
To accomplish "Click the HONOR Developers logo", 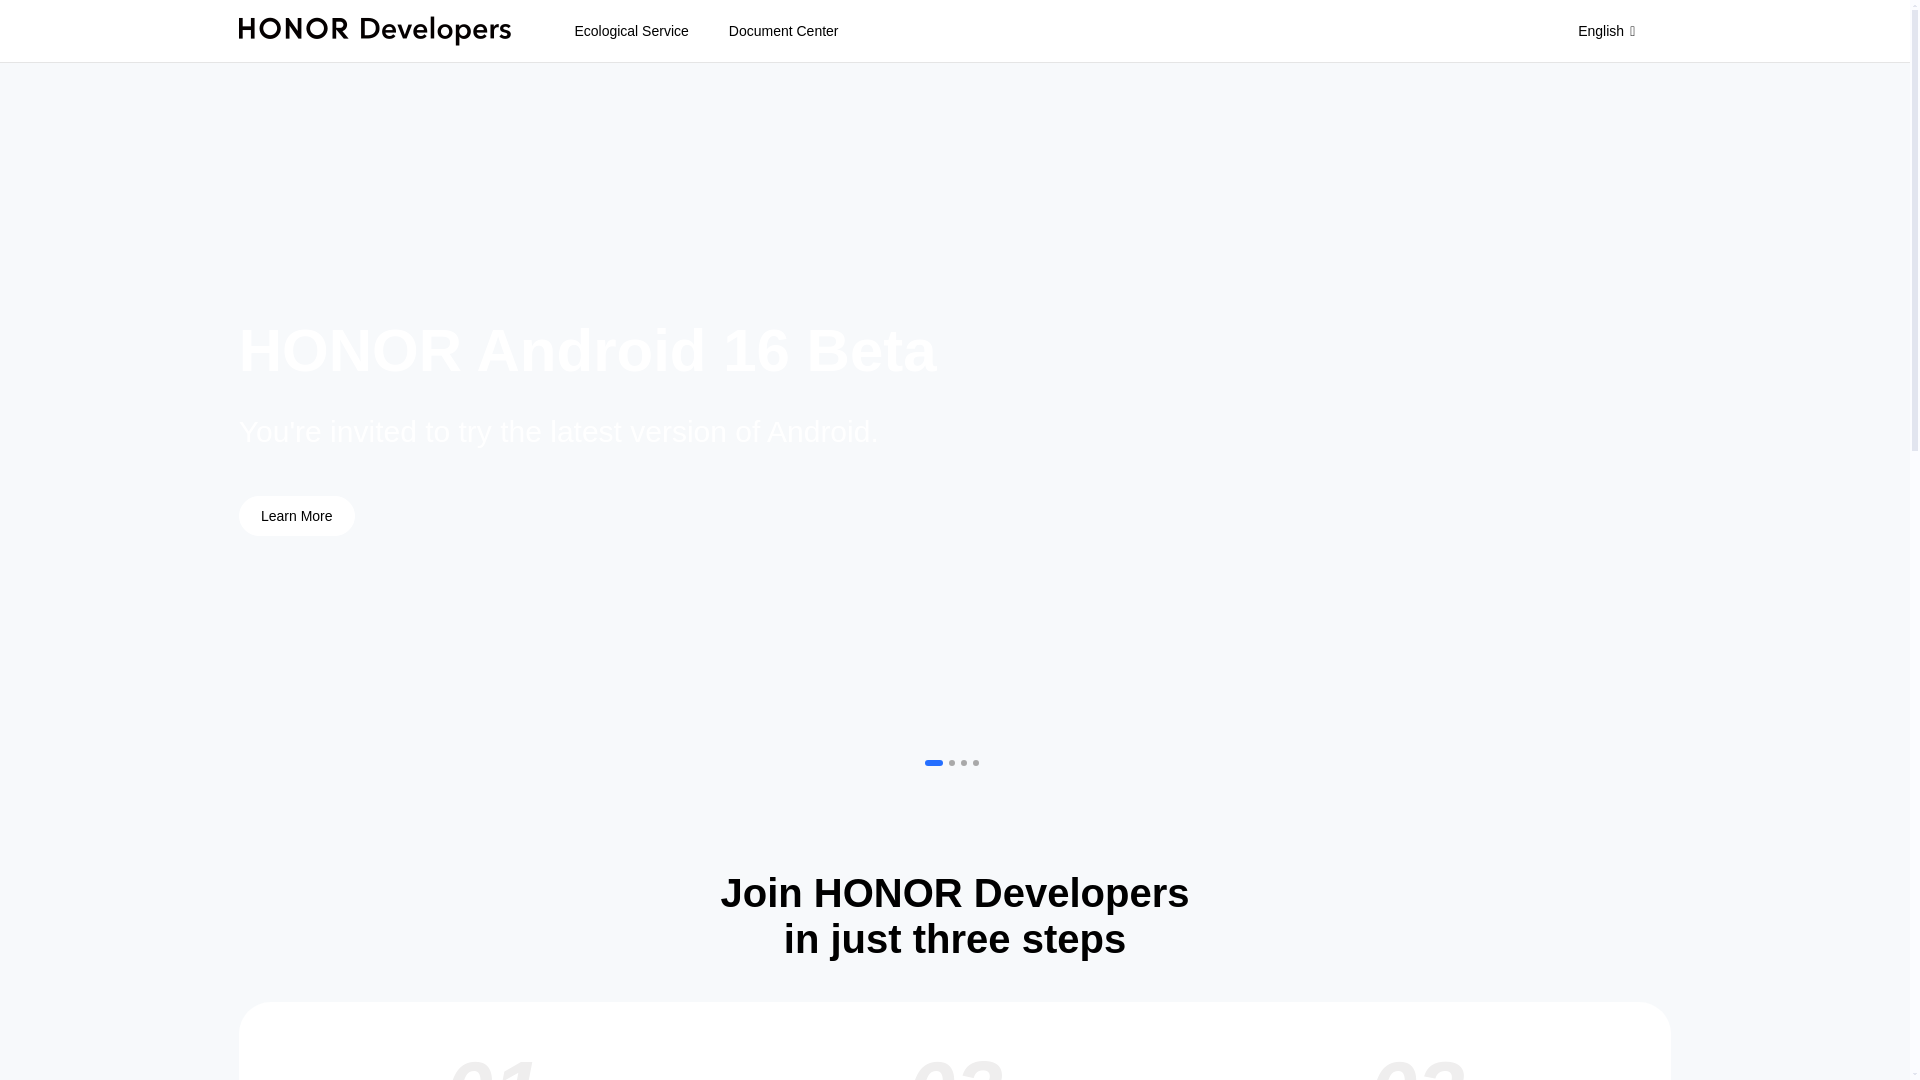I will click(374, 31).
